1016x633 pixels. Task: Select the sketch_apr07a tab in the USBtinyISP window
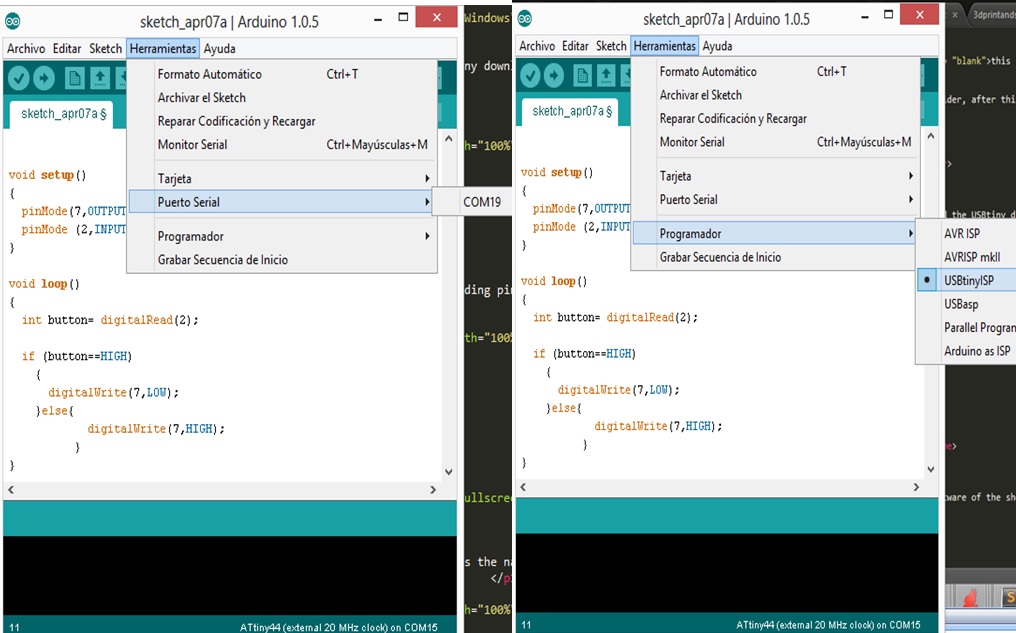pos(572,111)
